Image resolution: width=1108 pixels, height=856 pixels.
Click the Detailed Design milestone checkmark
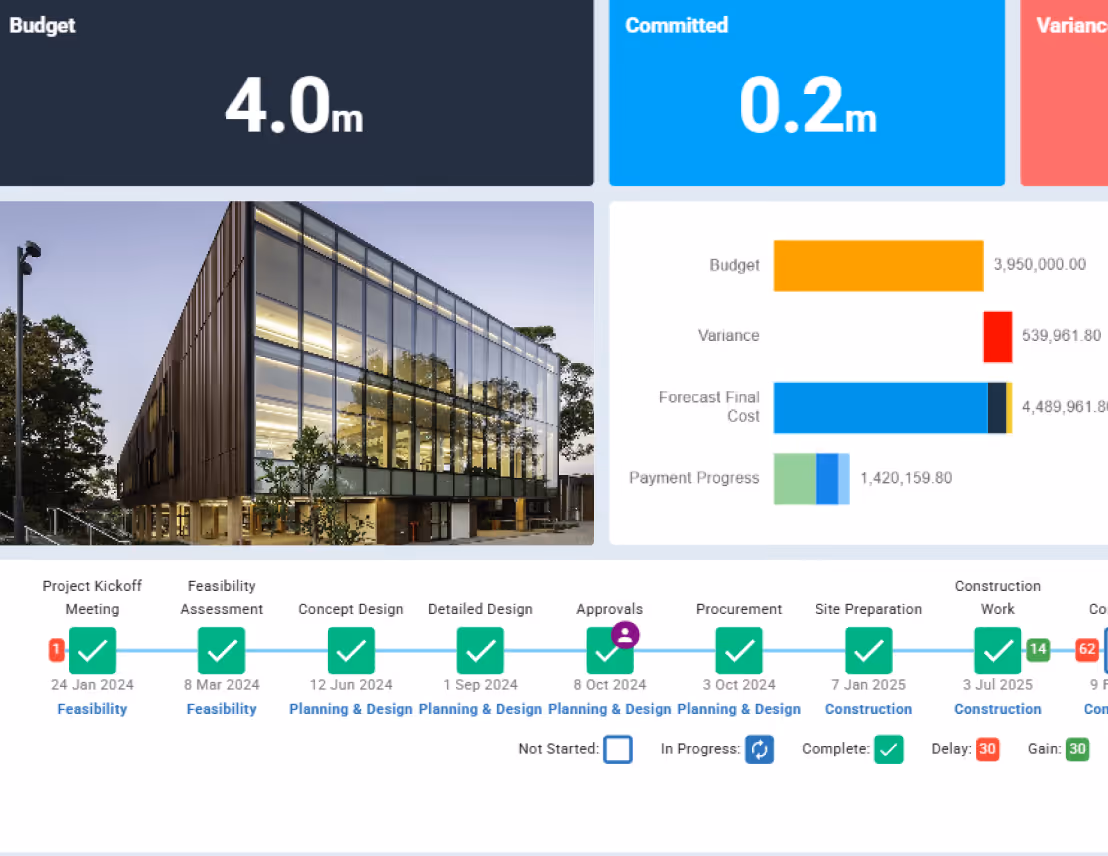tap(480, 650)
